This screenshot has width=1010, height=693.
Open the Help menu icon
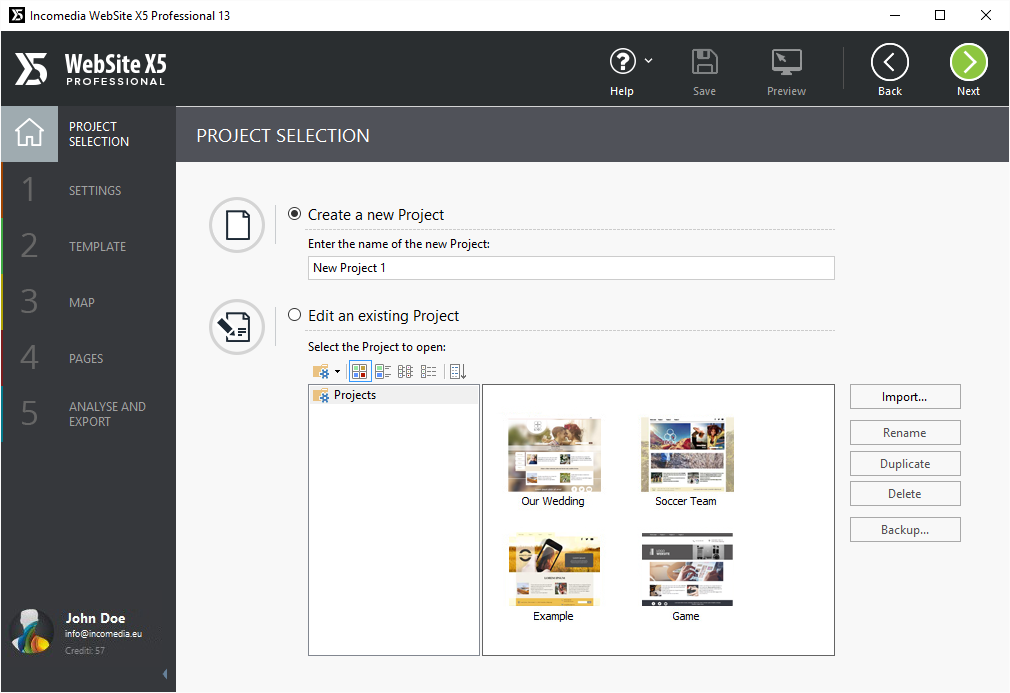[622, 62]
